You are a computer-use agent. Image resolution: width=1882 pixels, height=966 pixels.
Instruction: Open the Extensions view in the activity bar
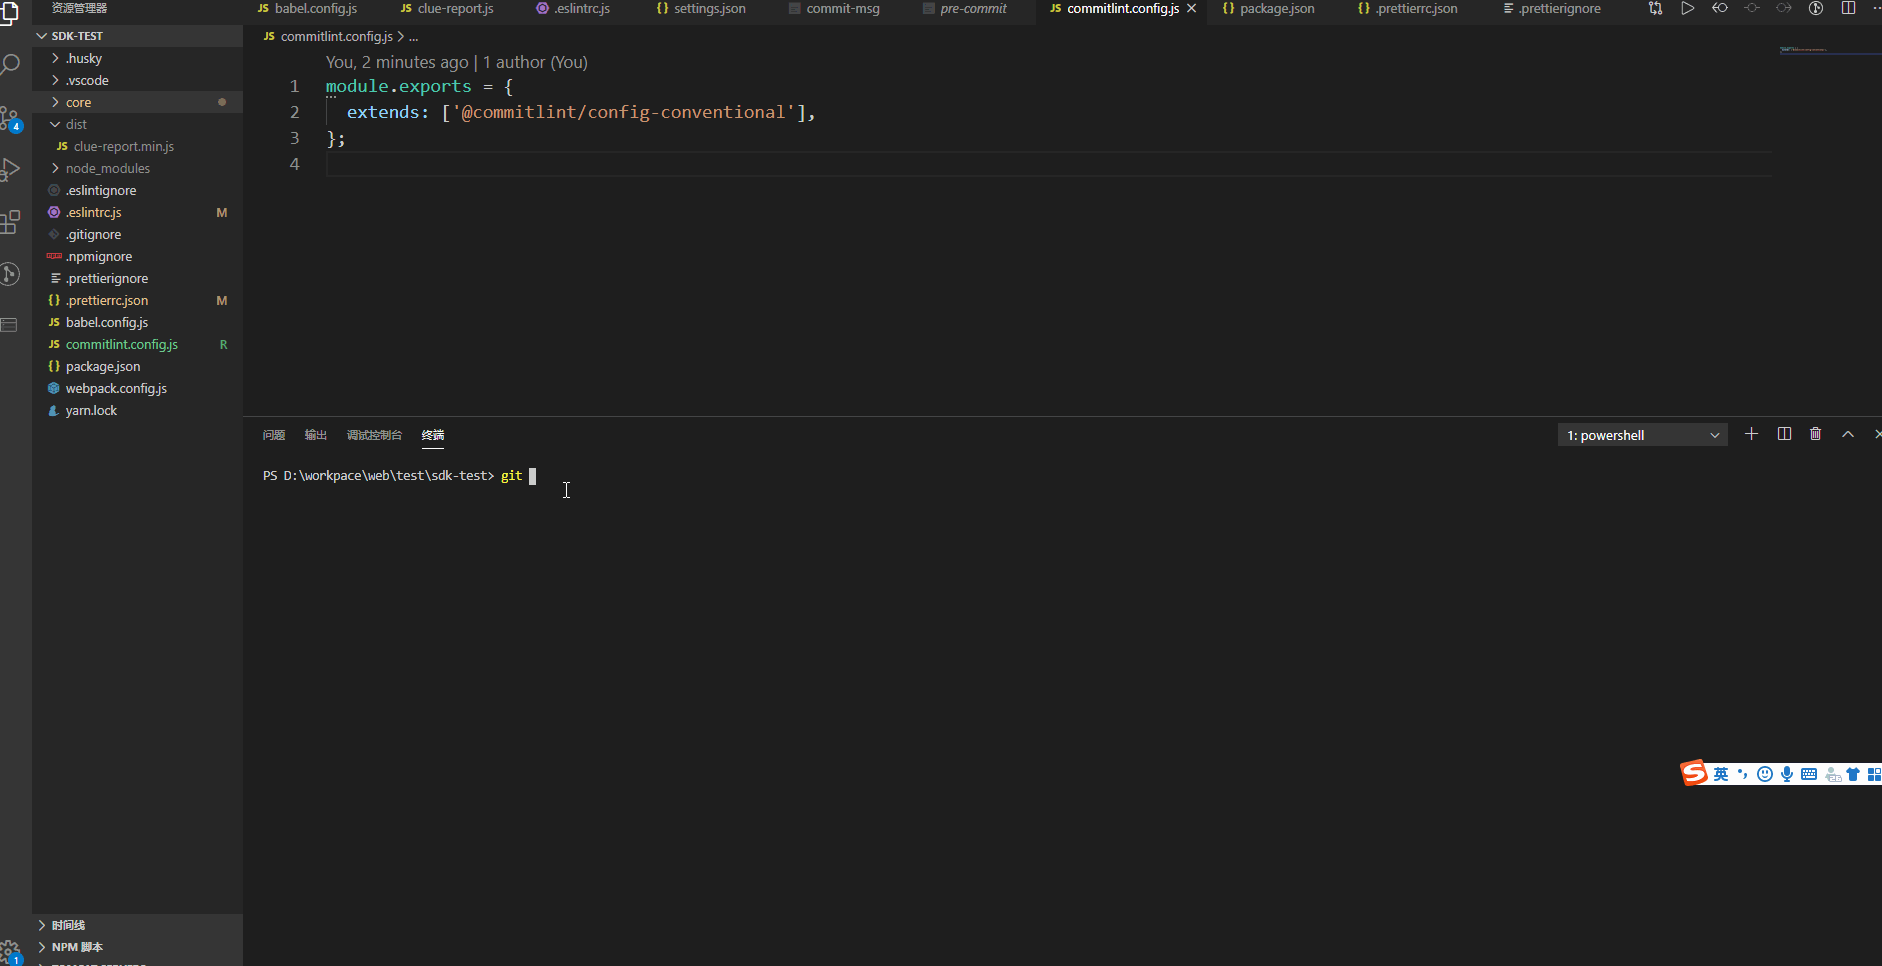[x=10, y=222]
